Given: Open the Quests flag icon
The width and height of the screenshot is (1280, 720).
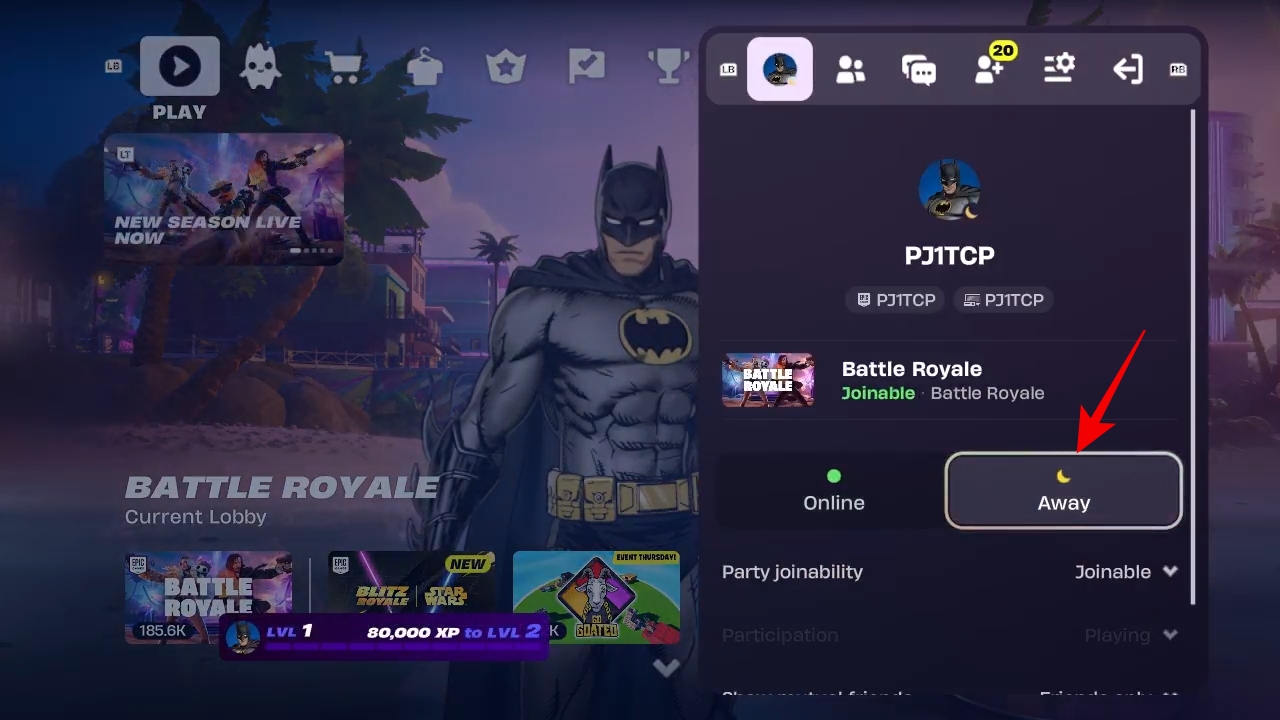Looking at the screenshot, I should (x=587, y=68).
